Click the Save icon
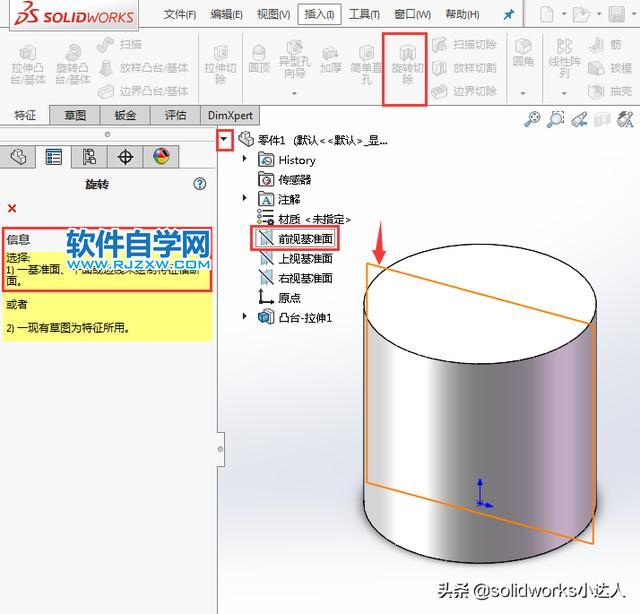 (x=616, y=15)
